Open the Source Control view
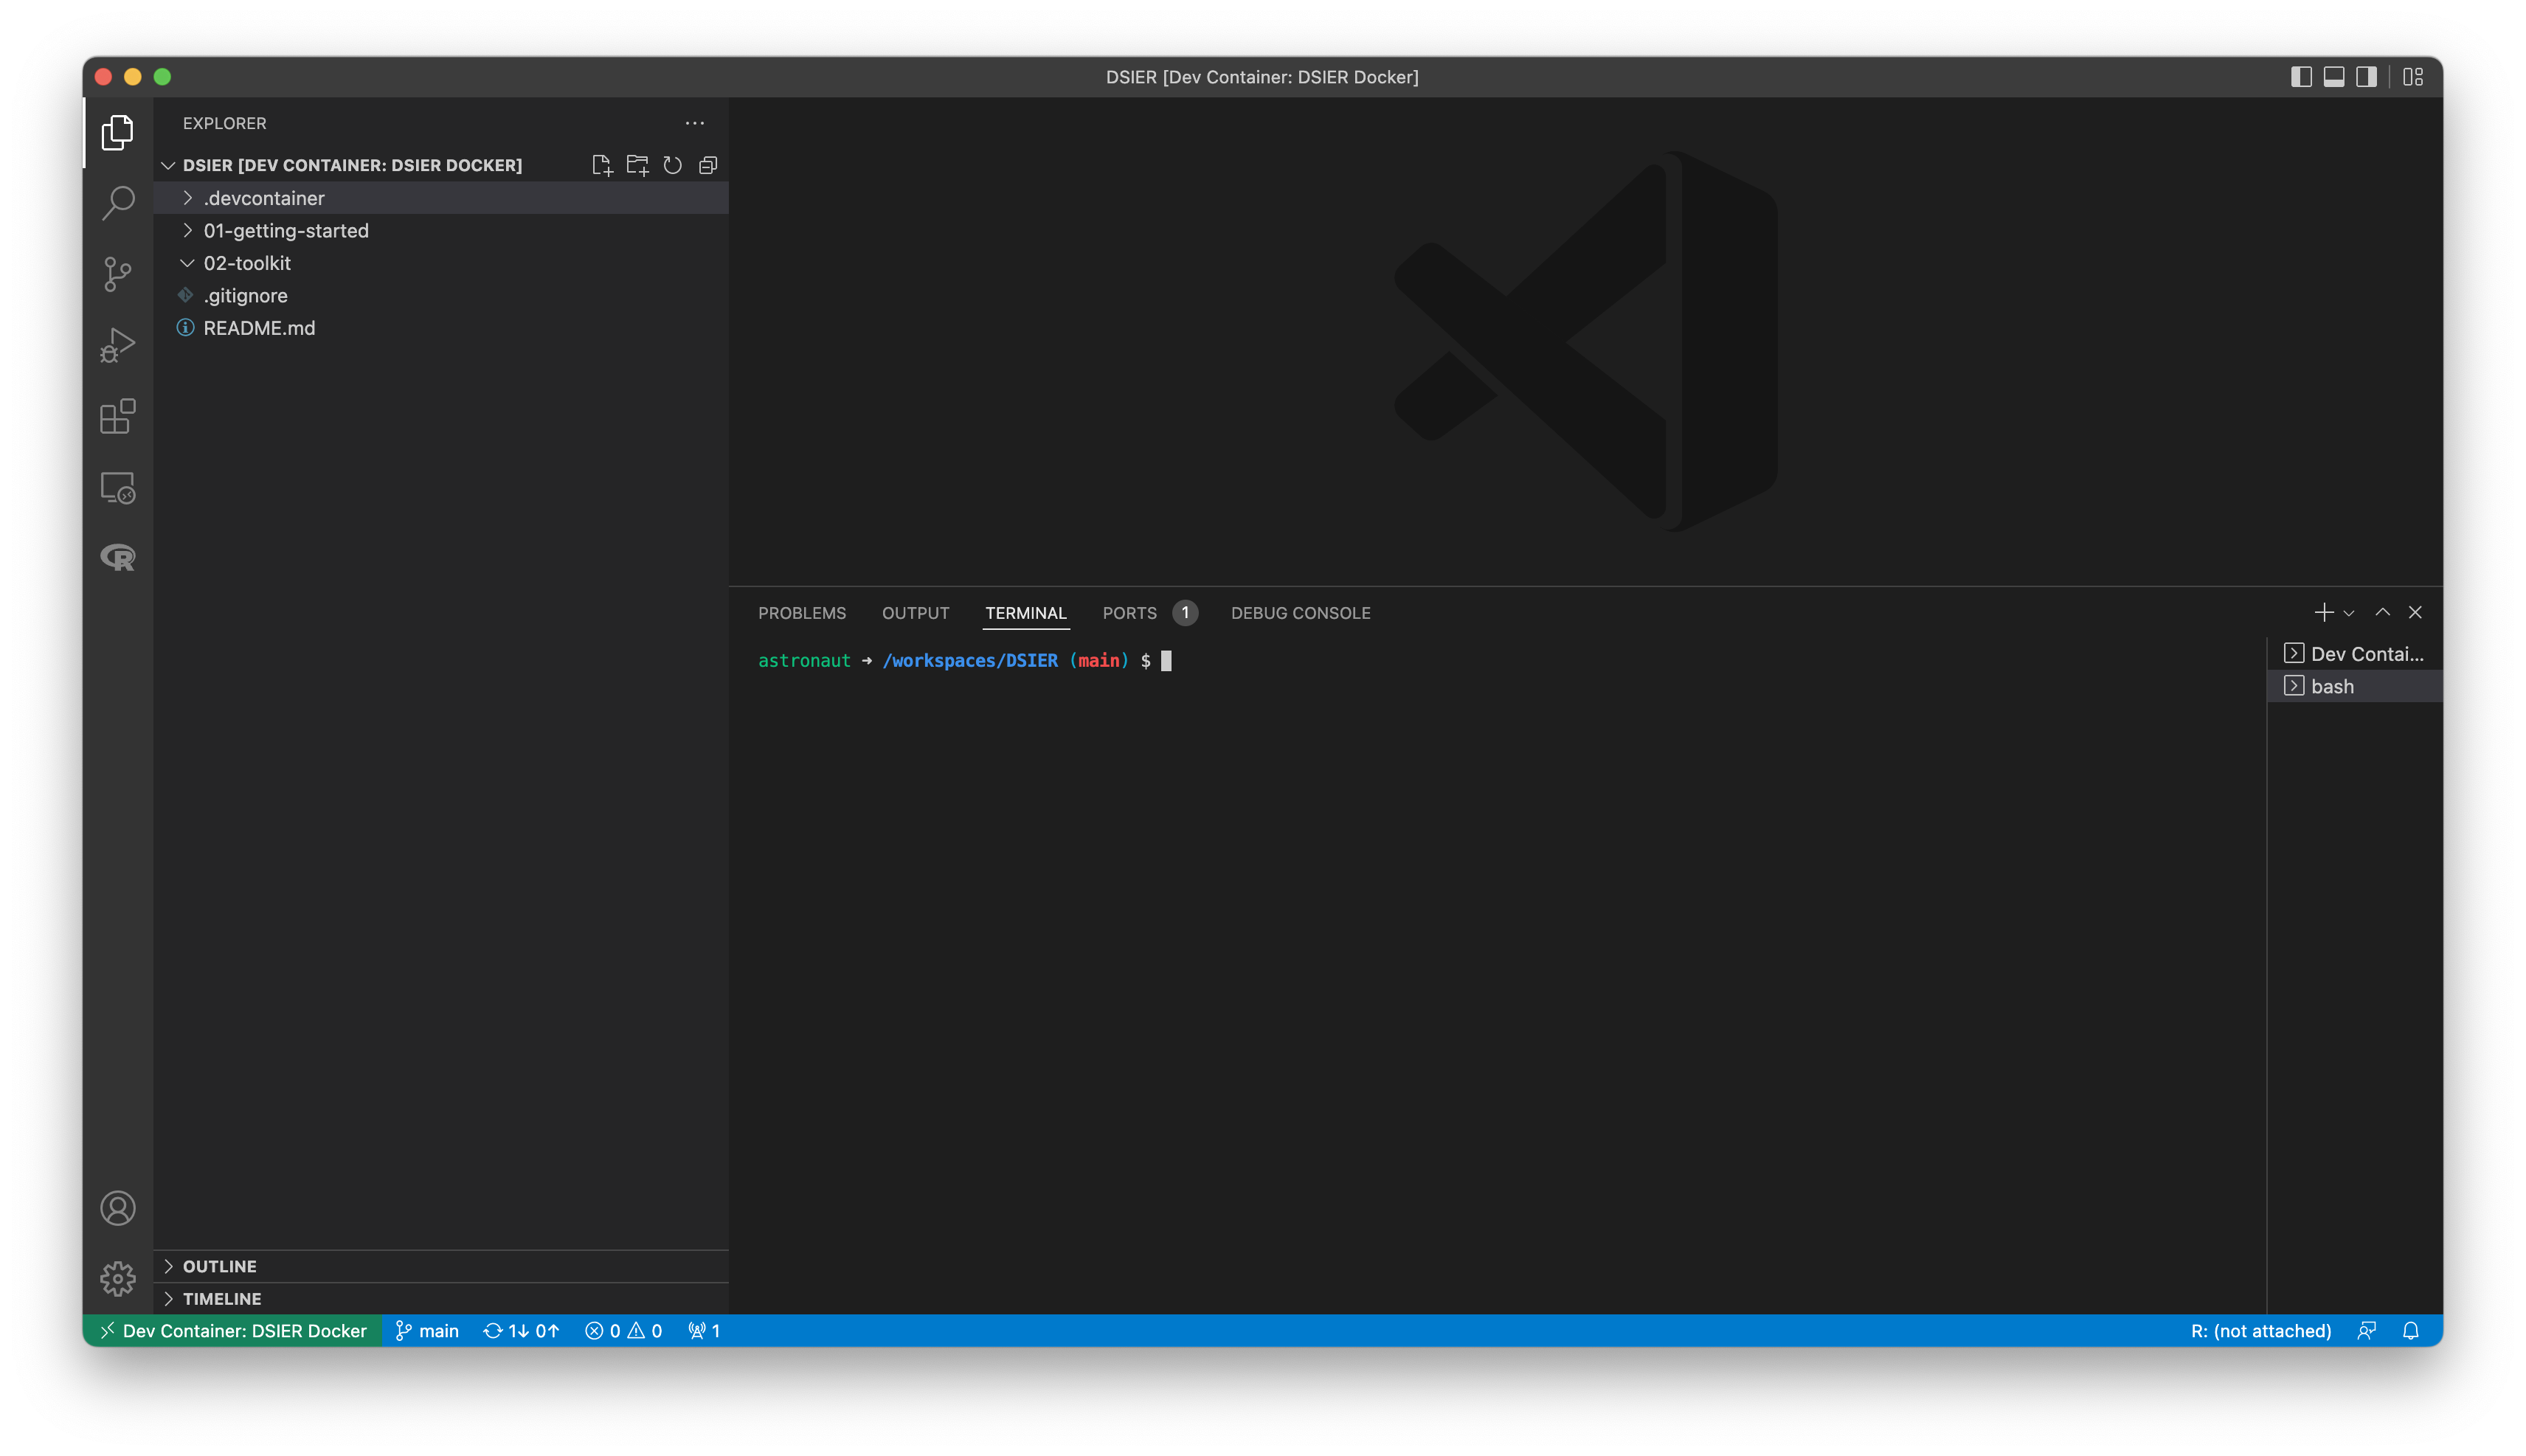 tap(118, 274)
